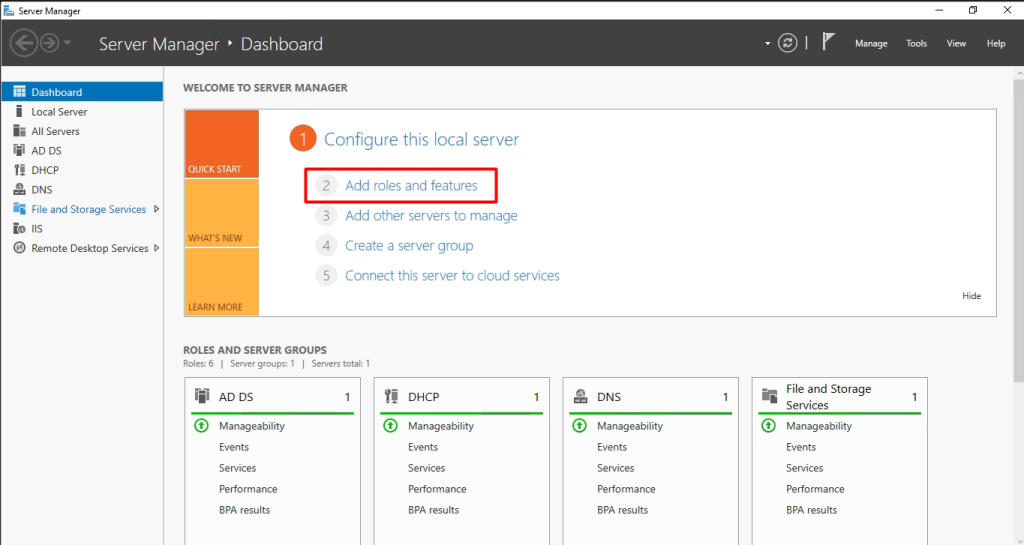The image size is (1024, 545).
Task: Open the notifications flag icon
Action: point(828,43)
